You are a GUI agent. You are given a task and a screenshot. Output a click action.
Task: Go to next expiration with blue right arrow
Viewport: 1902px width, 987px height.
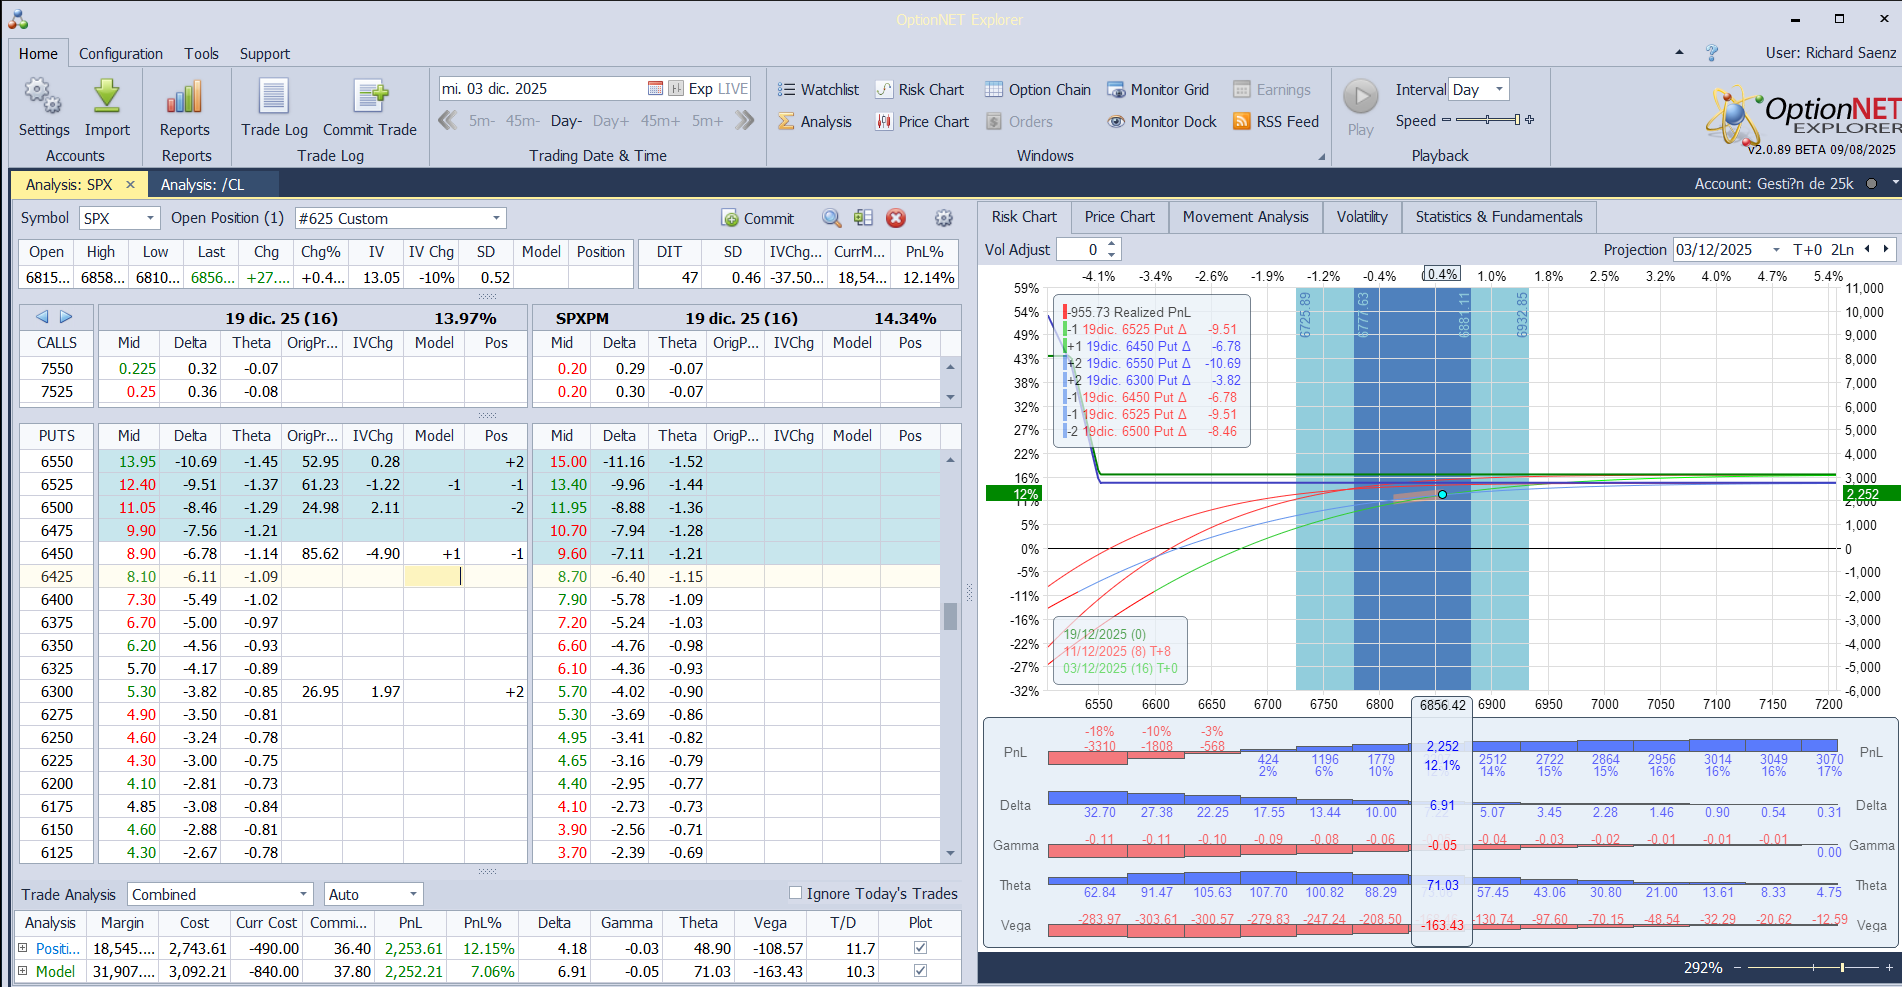[66, 317]
